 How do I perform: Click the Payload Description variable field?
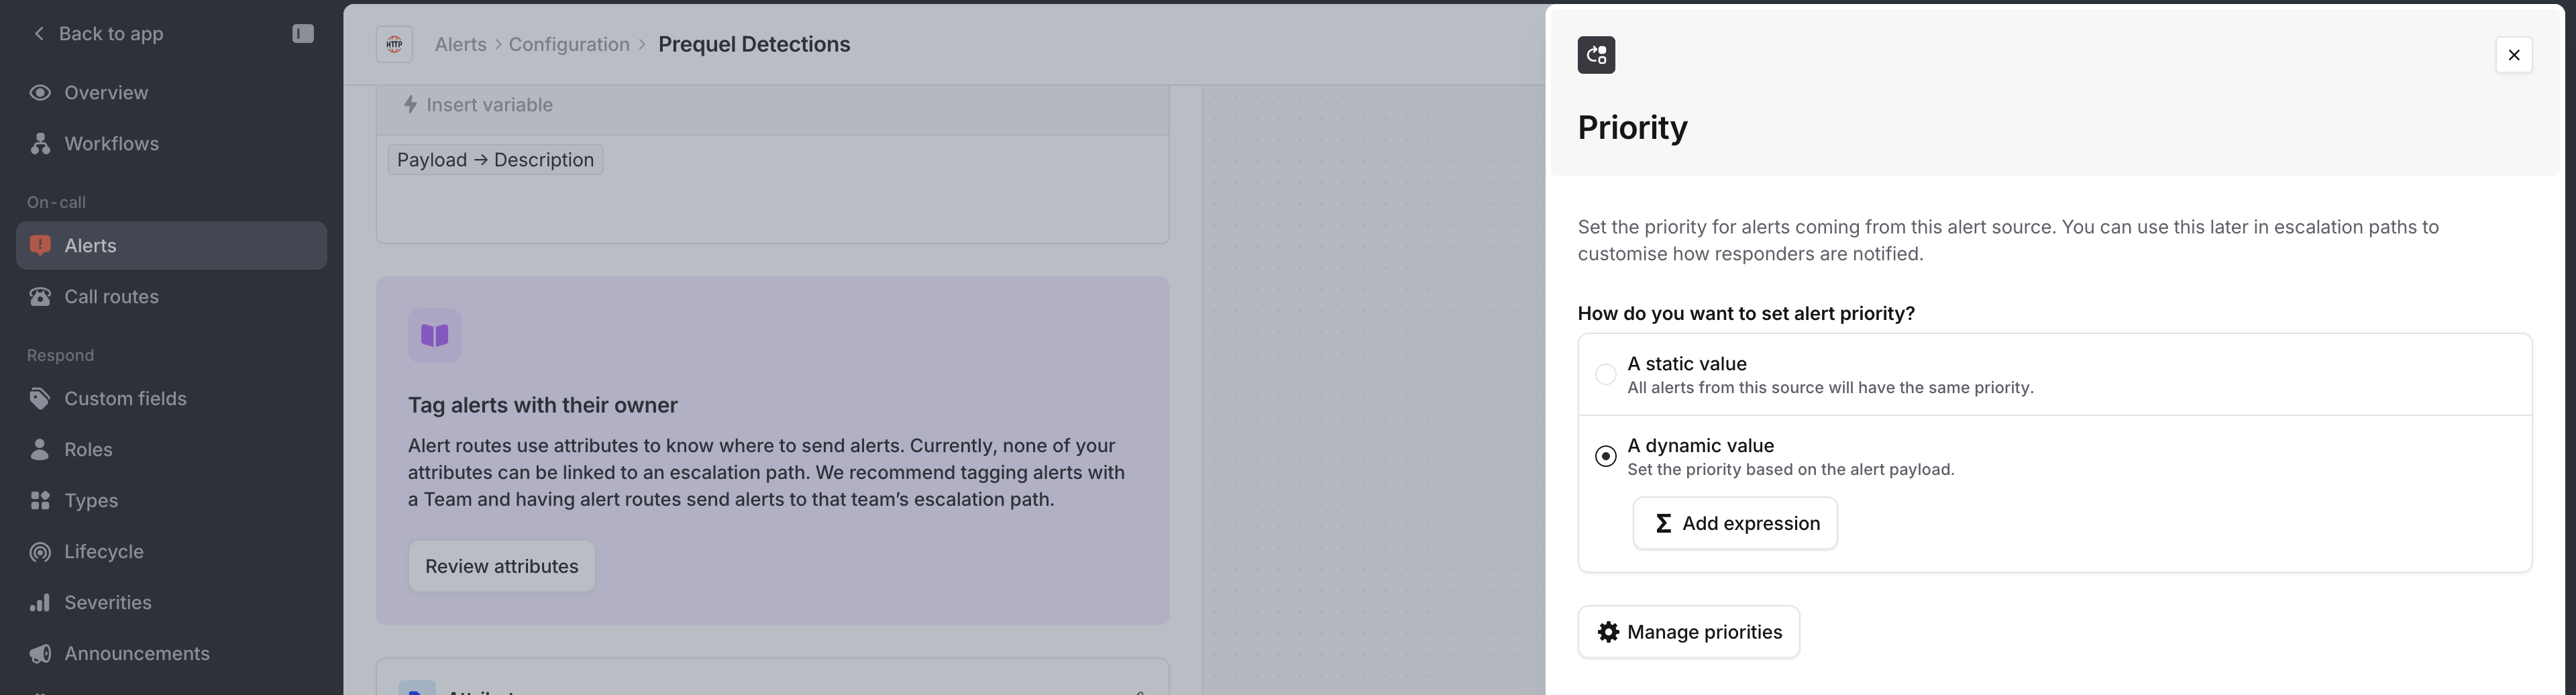[495, 160]
